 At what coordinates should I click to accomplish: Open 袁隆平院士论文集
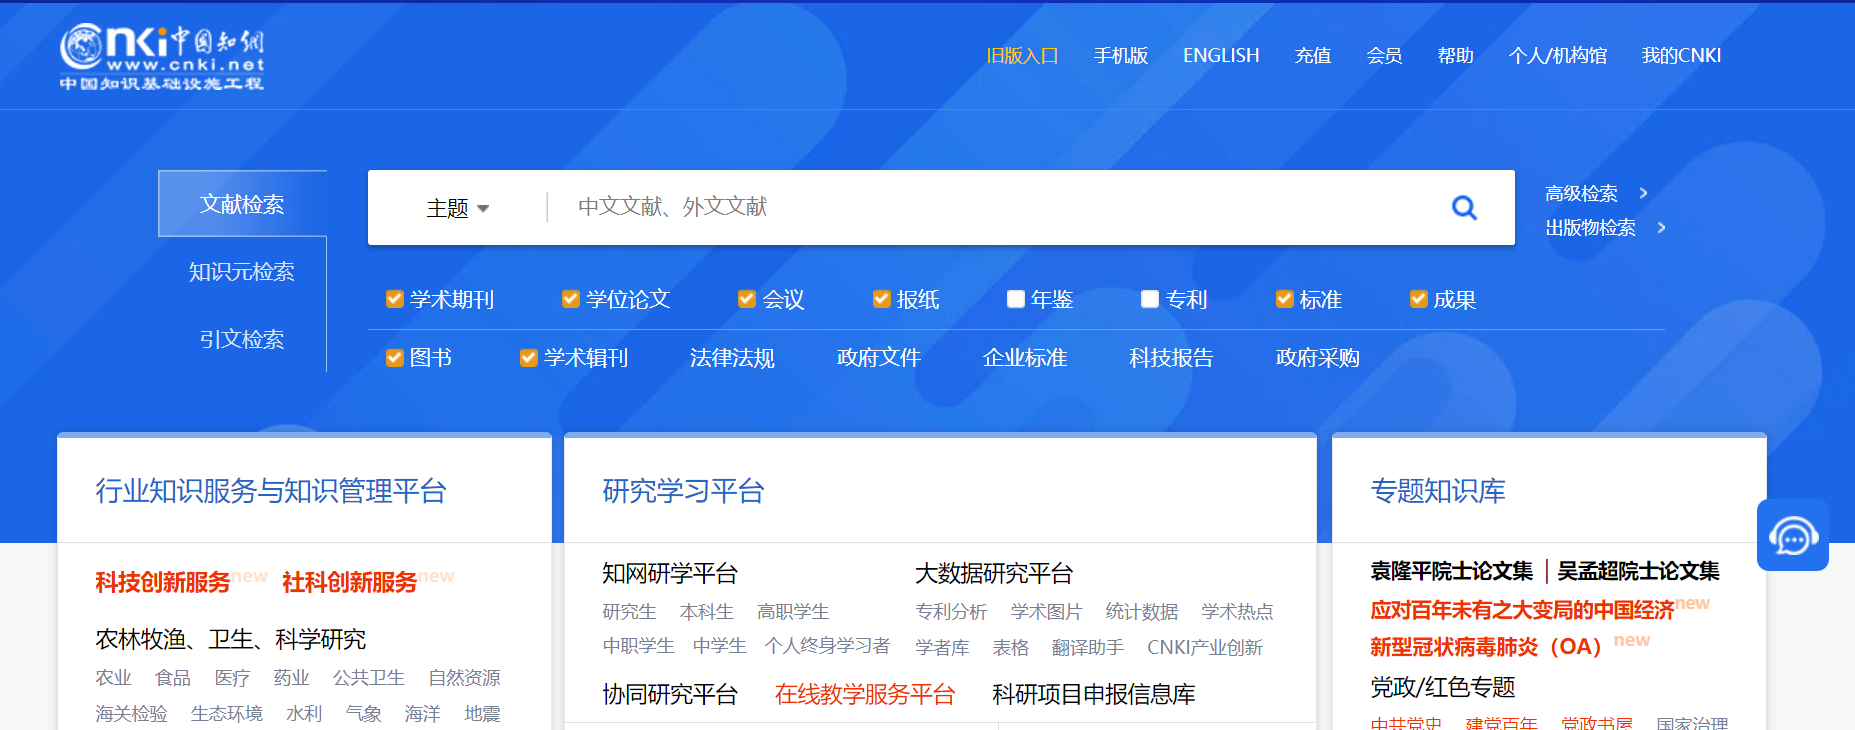1451,571
